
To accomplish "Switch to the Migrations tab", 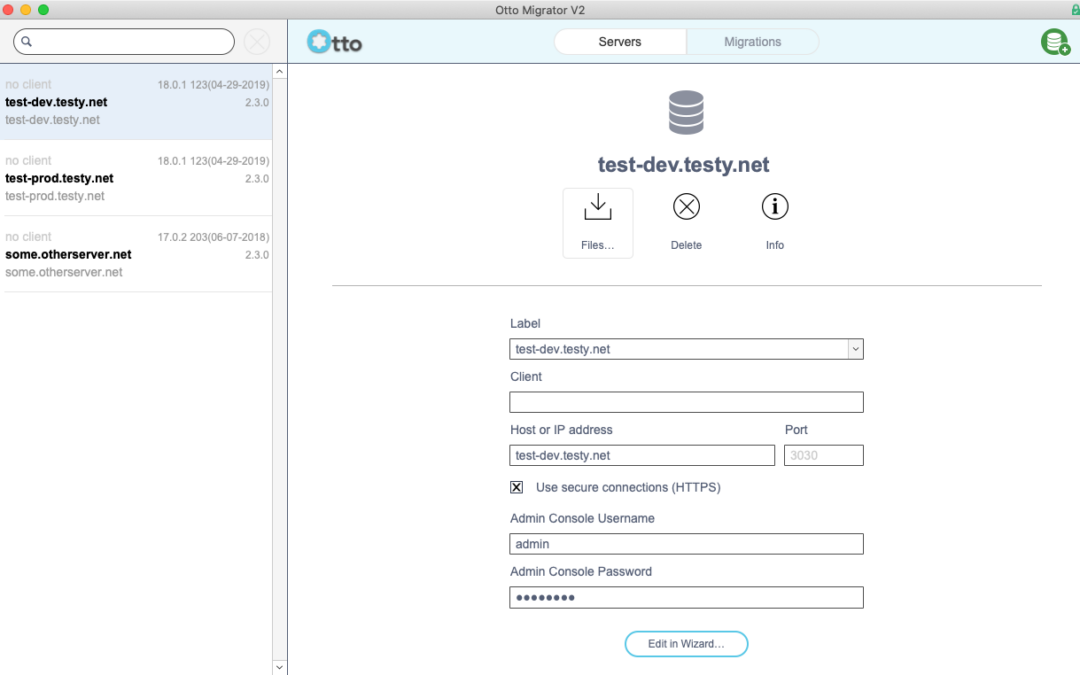I will click(752, 42).
